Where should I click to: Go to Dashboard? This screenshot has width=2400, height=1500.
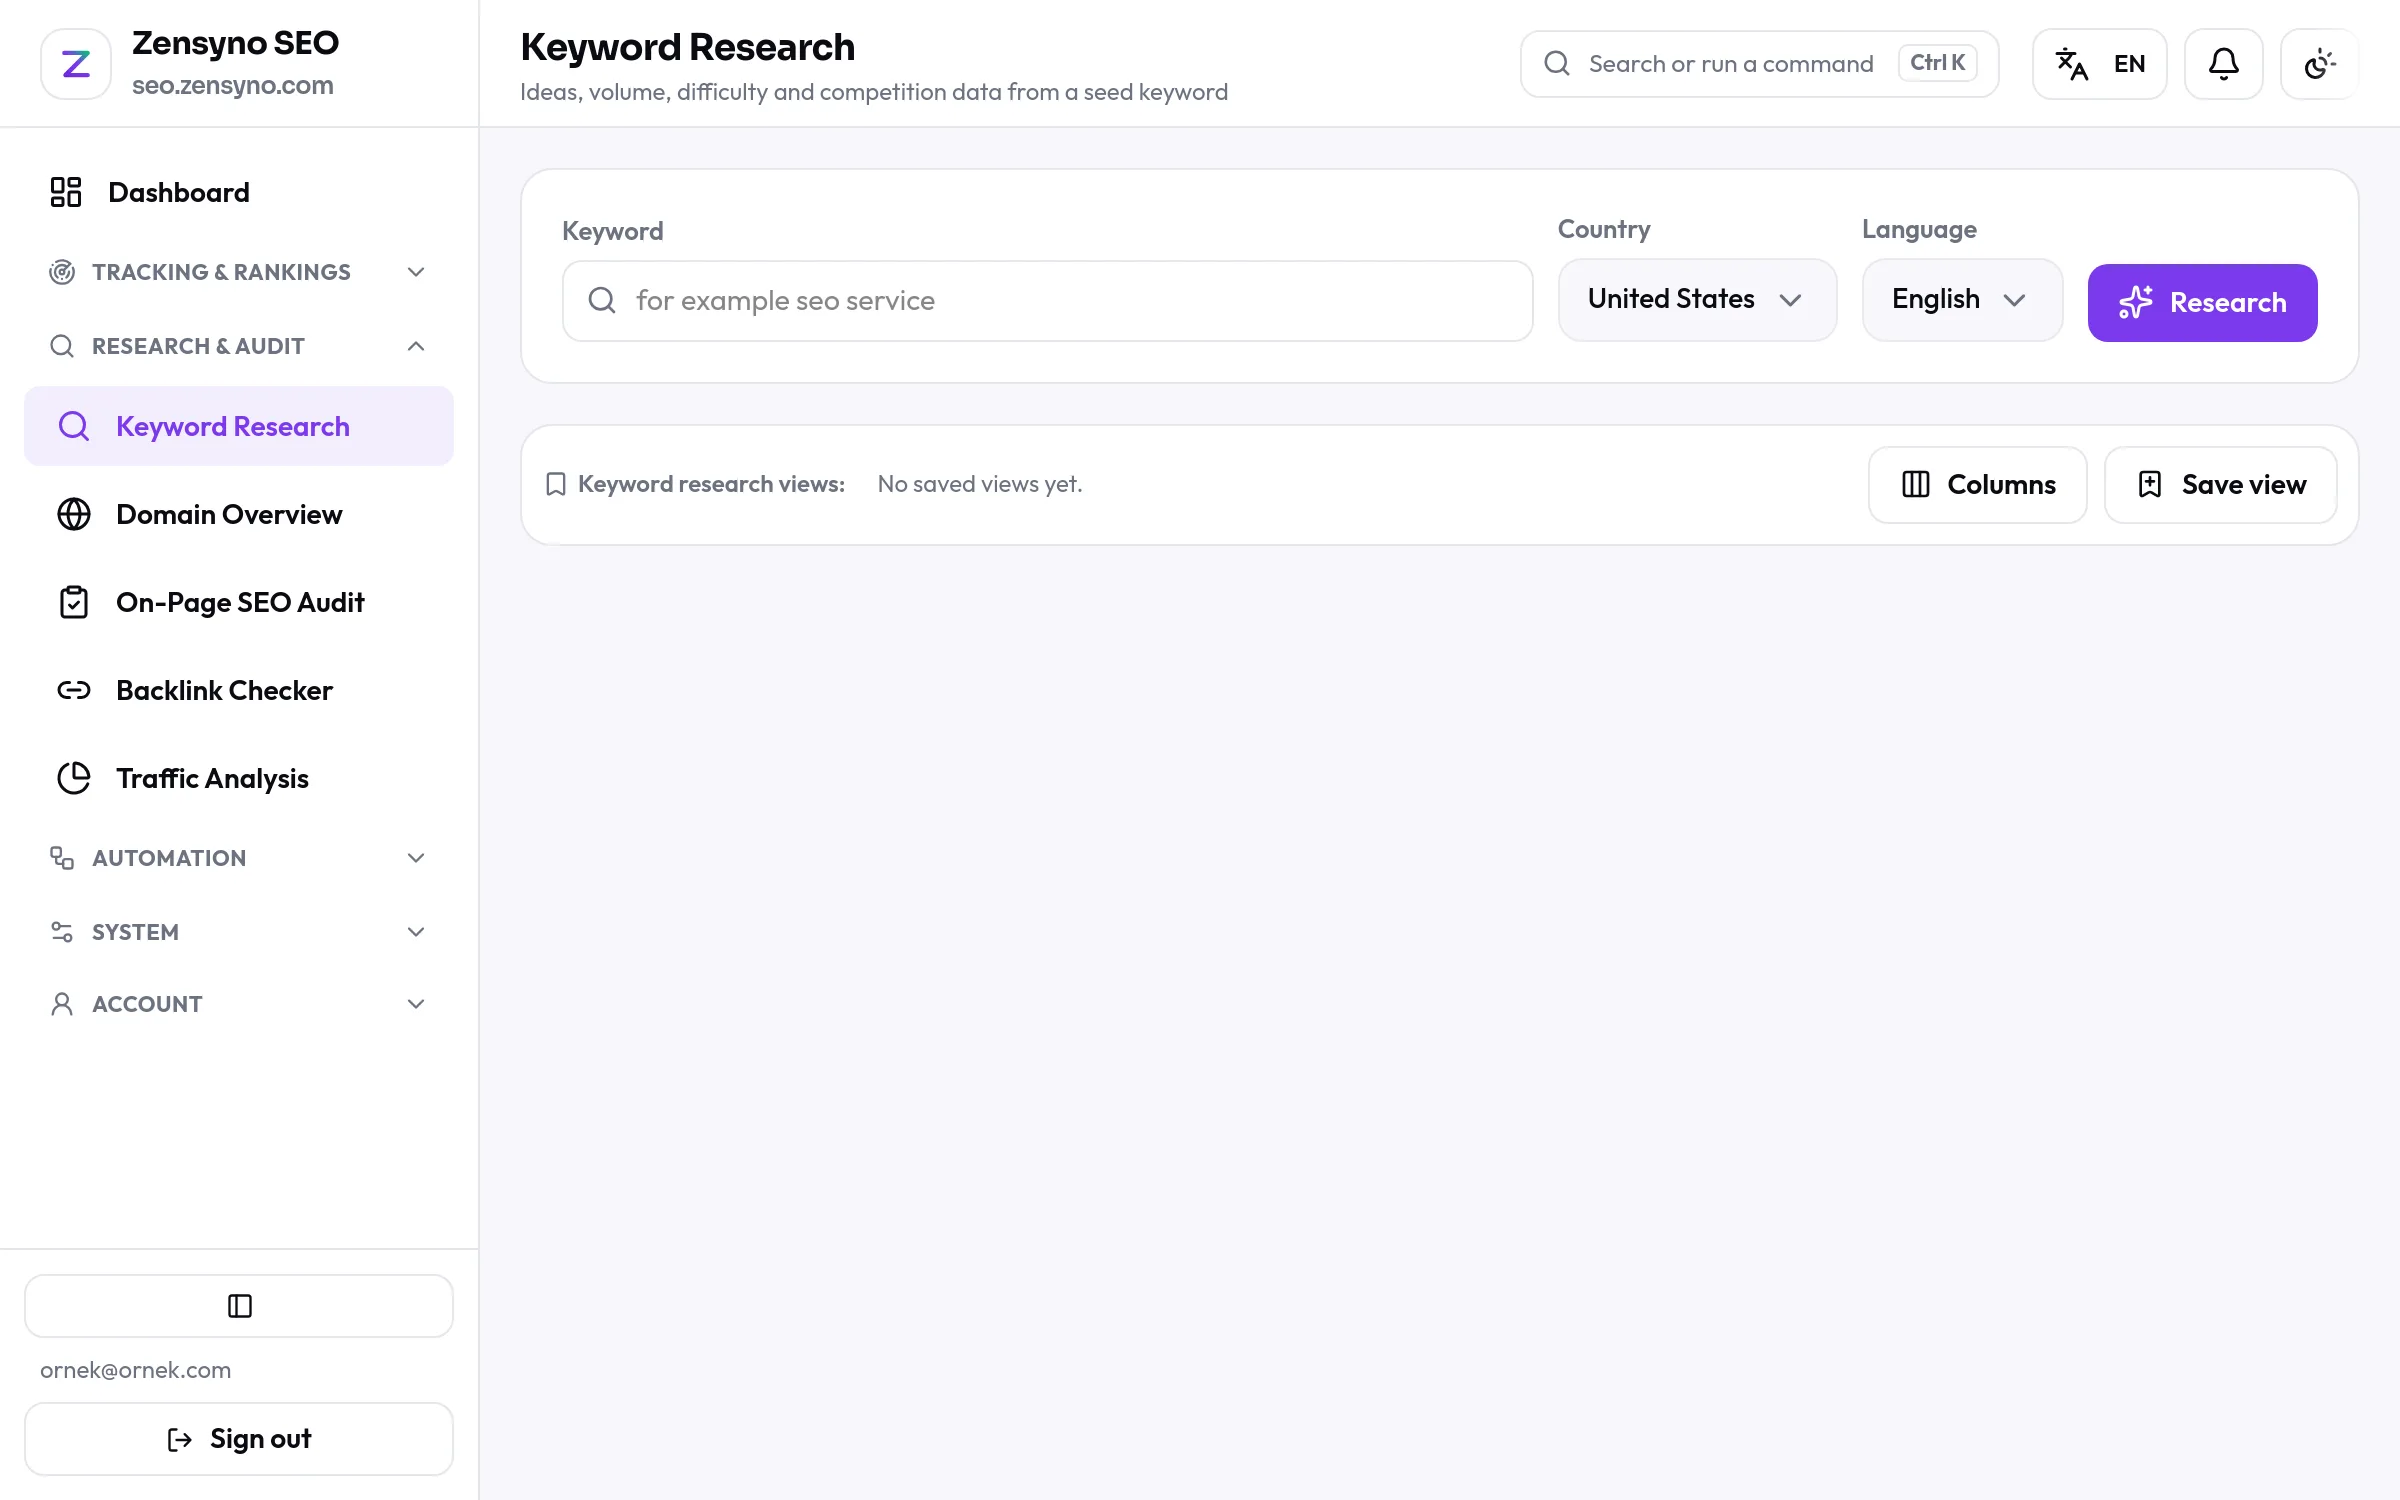point(239,192)
